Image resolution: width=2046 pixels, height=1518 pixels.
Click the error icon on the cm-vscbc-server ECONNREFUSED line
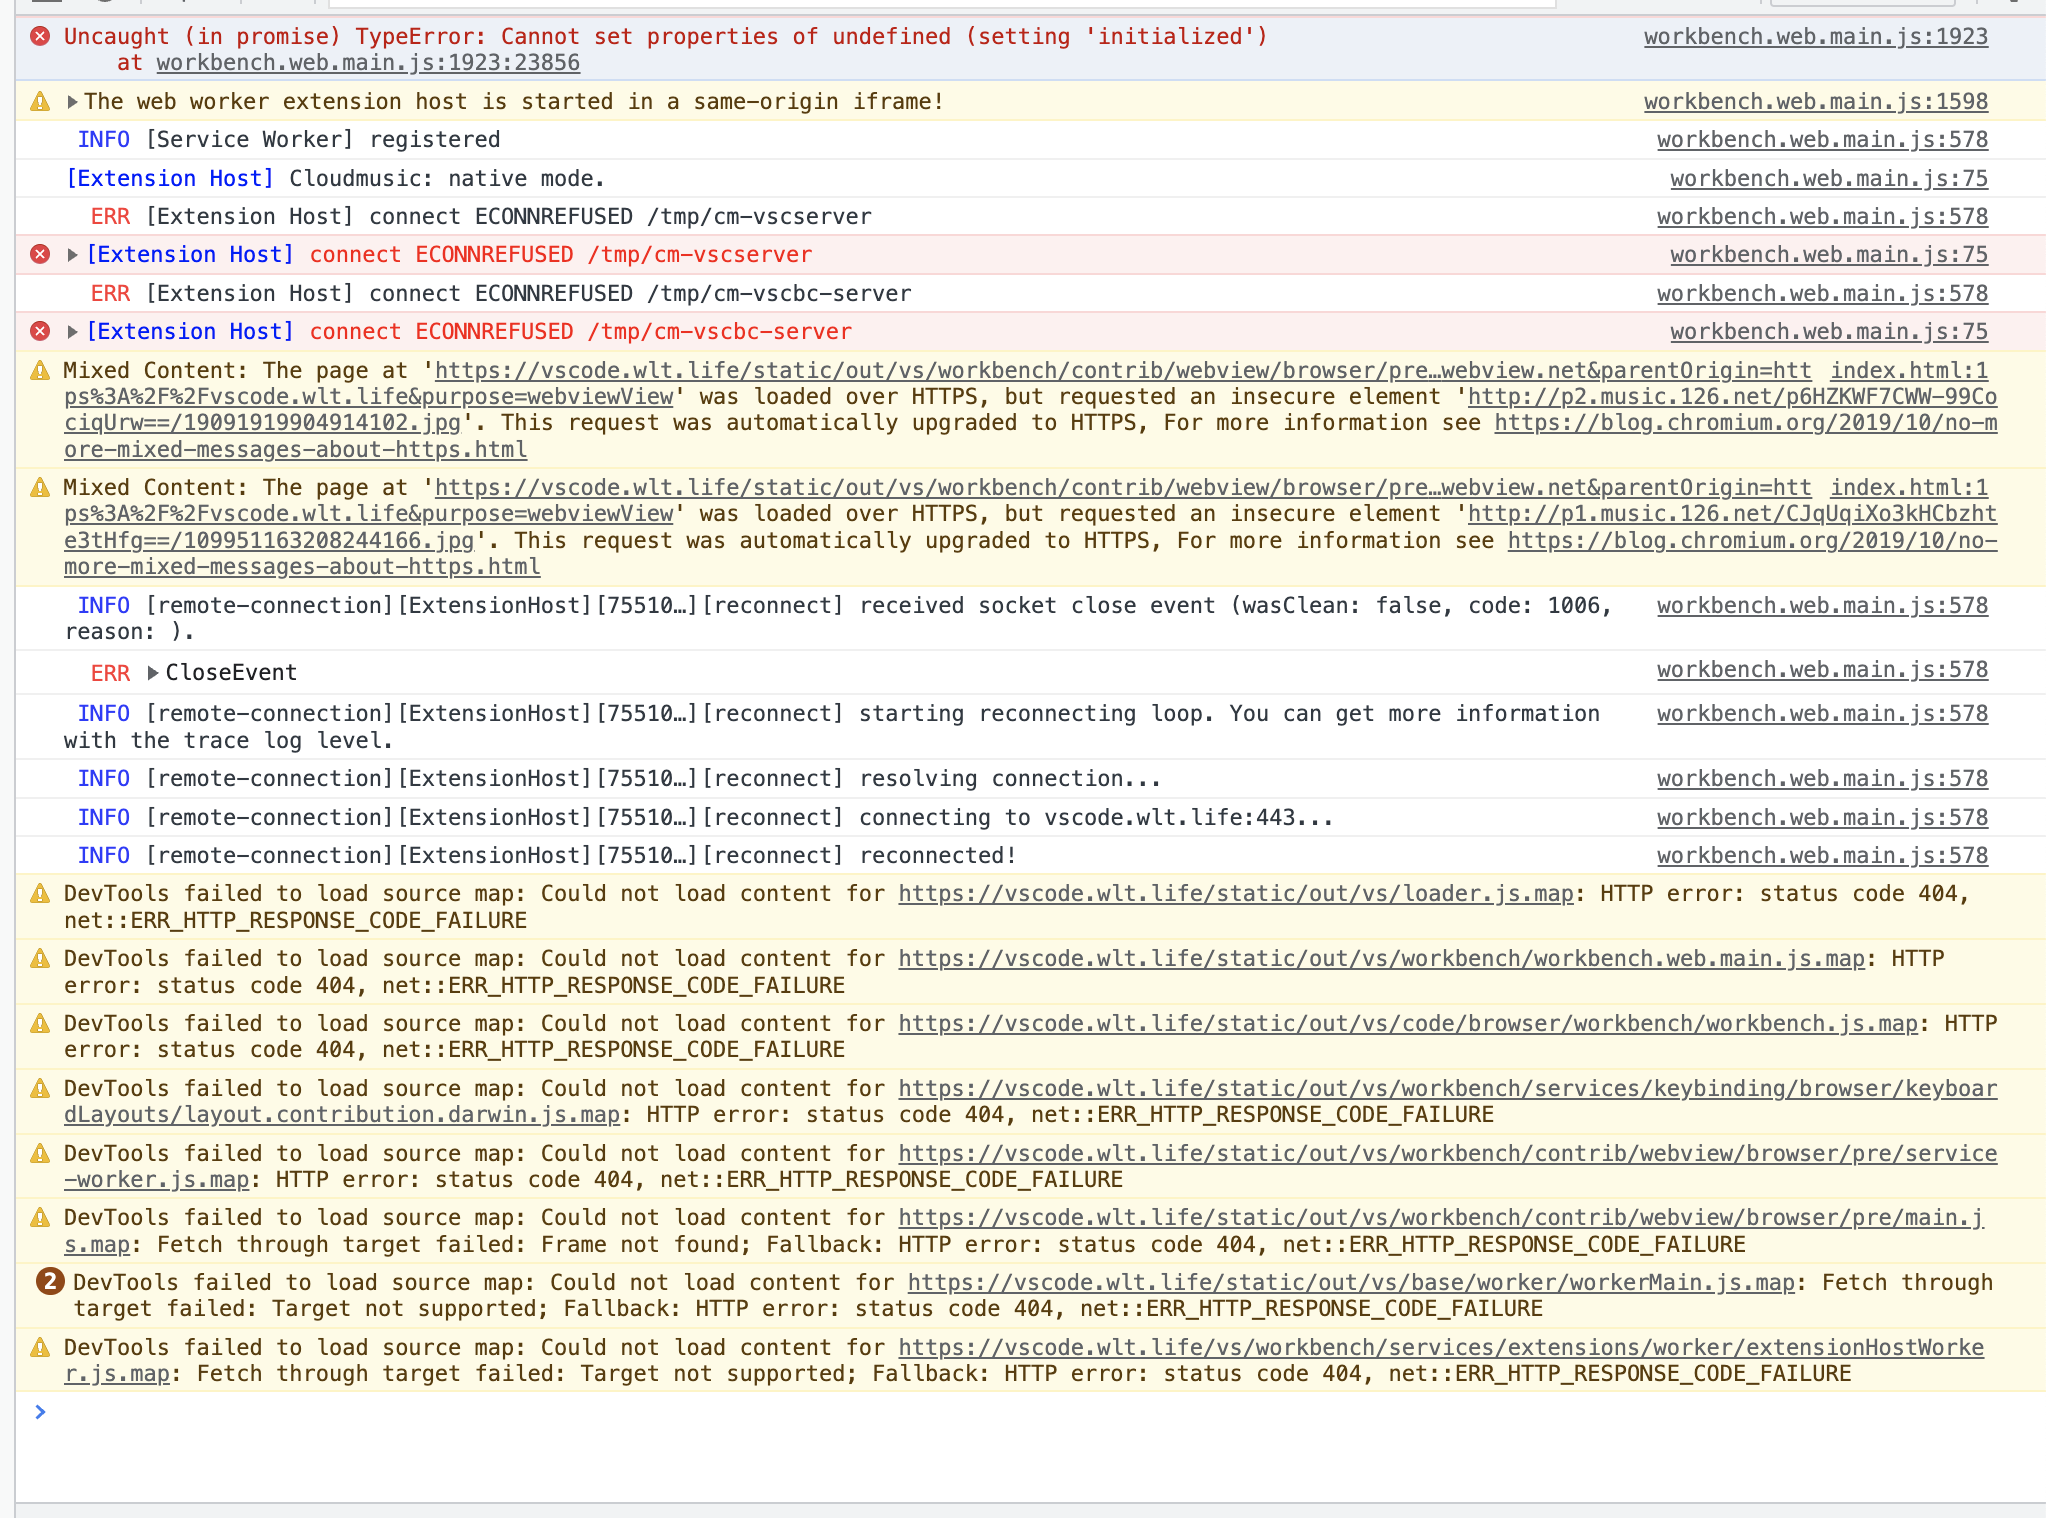pos(39,331)
